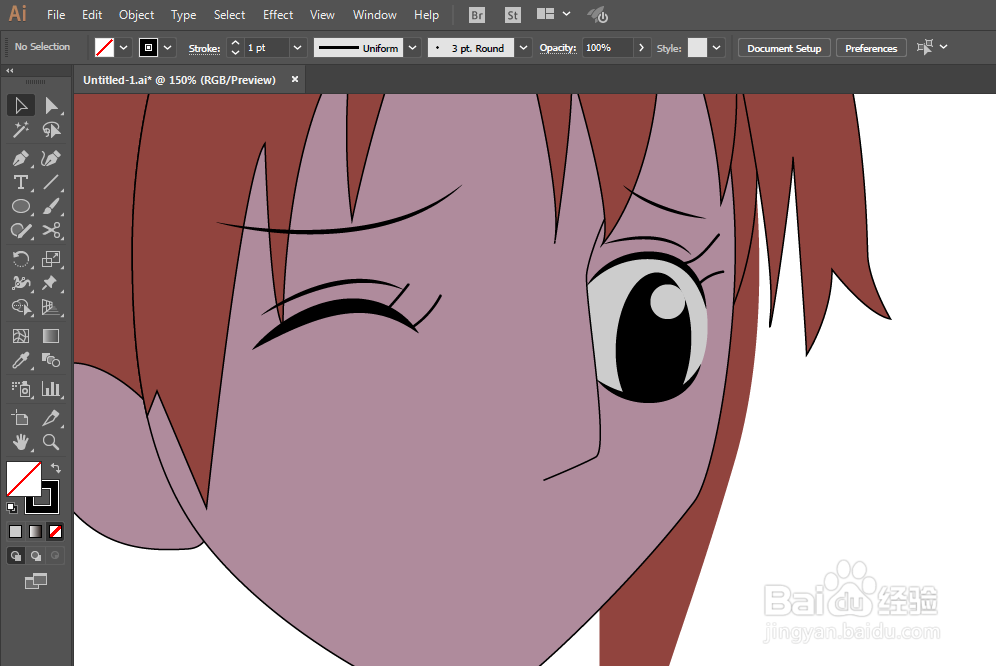996x666 pixels.
Task: Select the Blend tool
Action: [x=51, y=360]
